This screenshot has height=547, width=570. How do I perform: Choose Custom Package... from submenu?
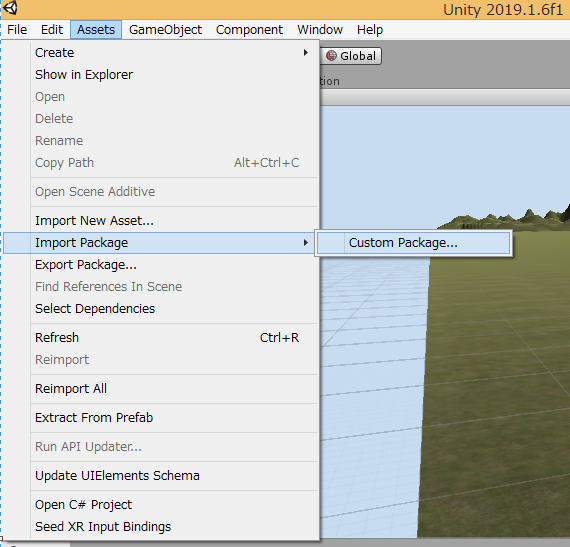click(414, 243)
